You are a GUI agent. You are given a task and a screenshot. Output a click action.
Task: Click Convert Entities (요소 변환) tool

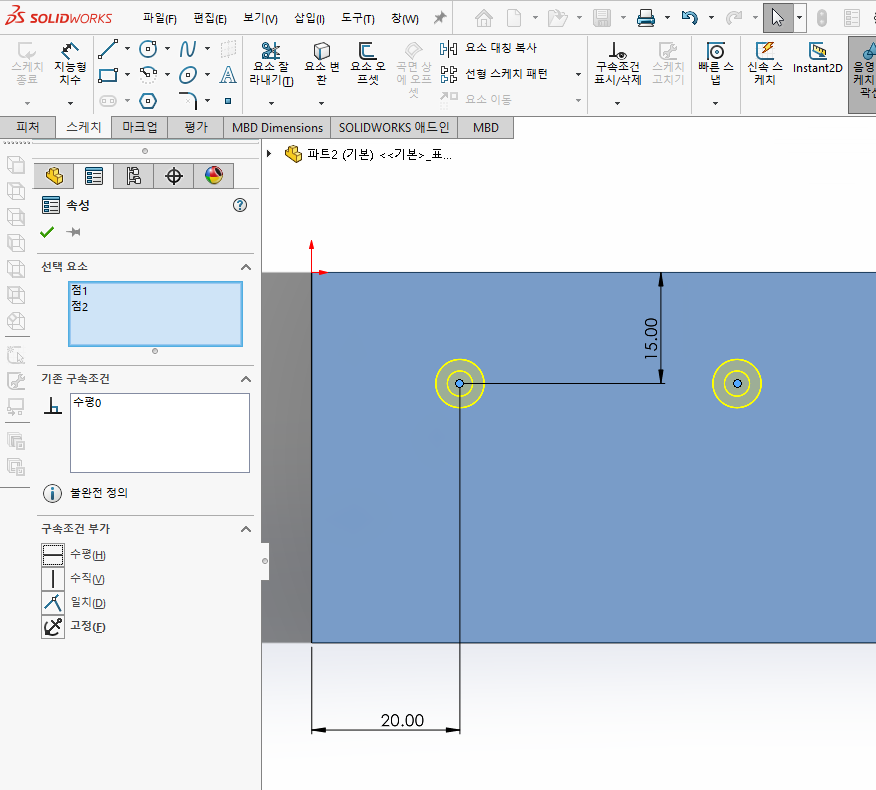(321, 63)
